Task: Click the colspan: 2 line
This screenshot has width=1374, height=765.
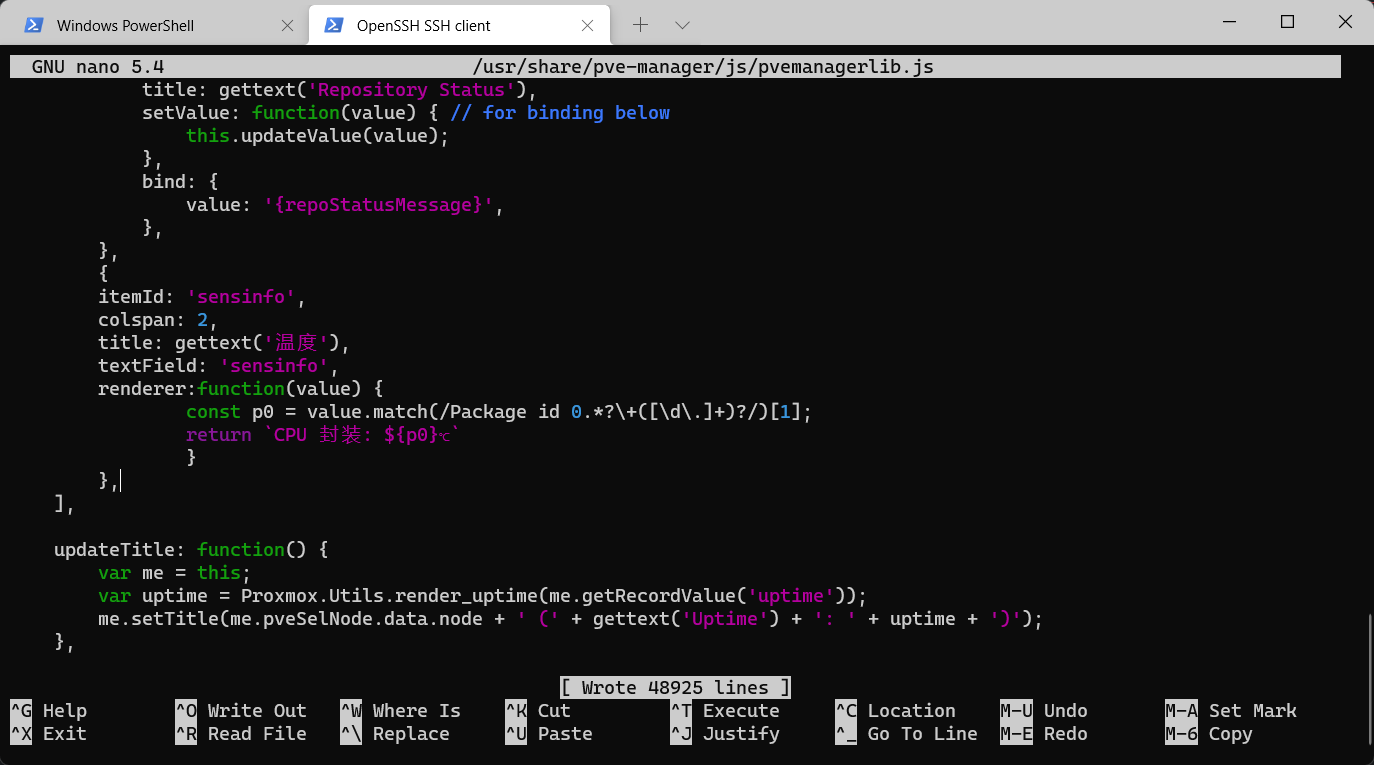Action: pyautogui.click(x=158, y=320)
